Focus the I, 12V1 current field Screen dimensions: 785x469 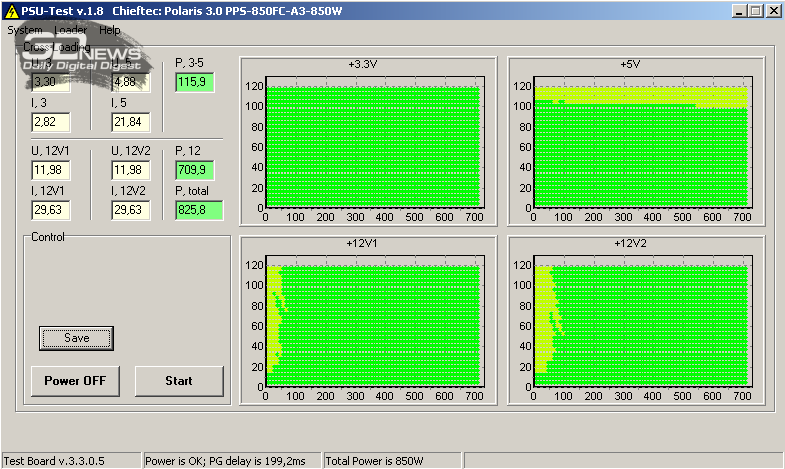[x=50, y=210]
